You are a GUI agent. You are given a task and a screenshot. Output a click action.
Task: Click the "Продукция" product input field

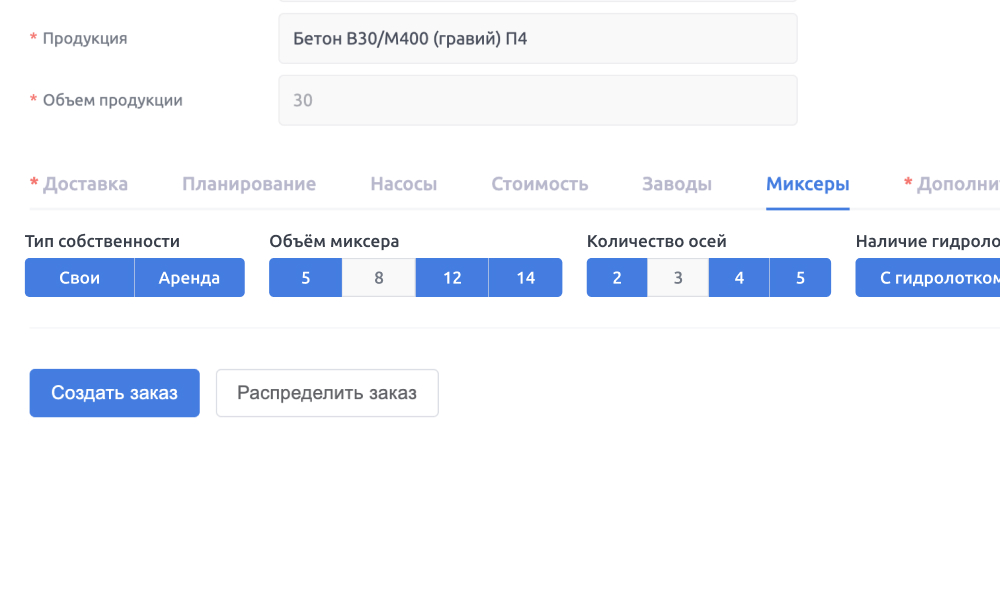coord(537,38)
